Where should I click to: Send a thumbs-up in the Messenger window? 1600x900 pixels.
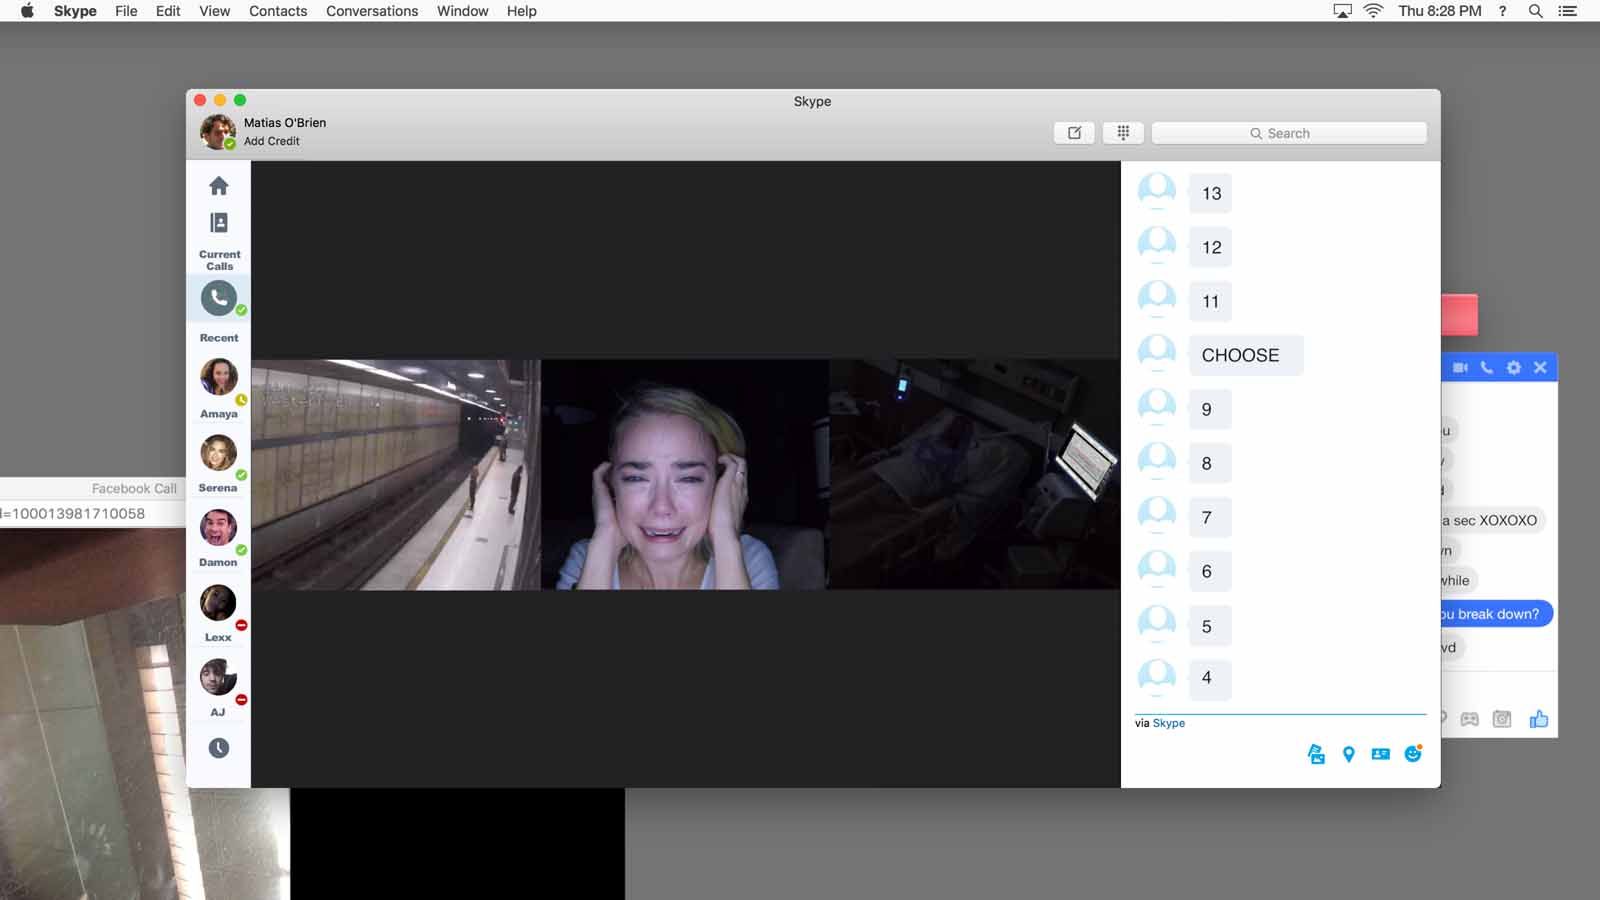(x=1539, y=718)
